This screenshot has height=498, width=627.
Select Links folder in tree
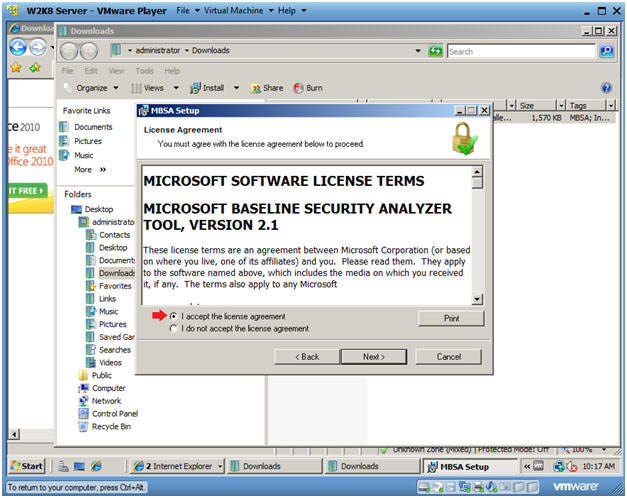pos(101,299)
